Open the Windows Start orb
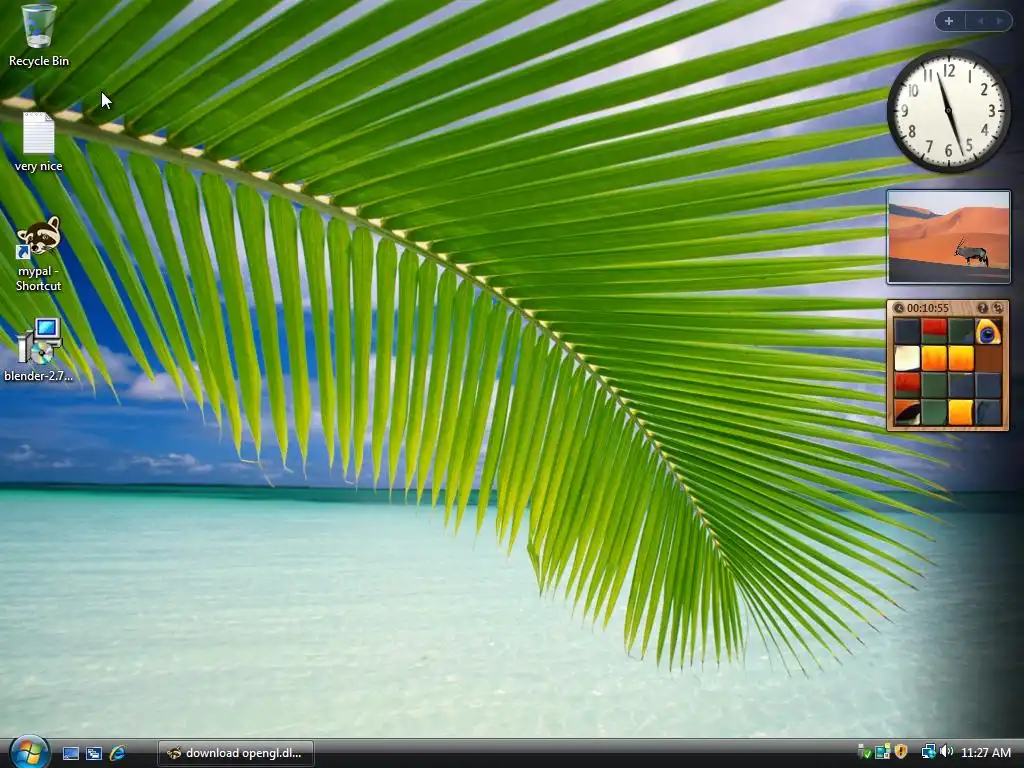 pos(29,752)
